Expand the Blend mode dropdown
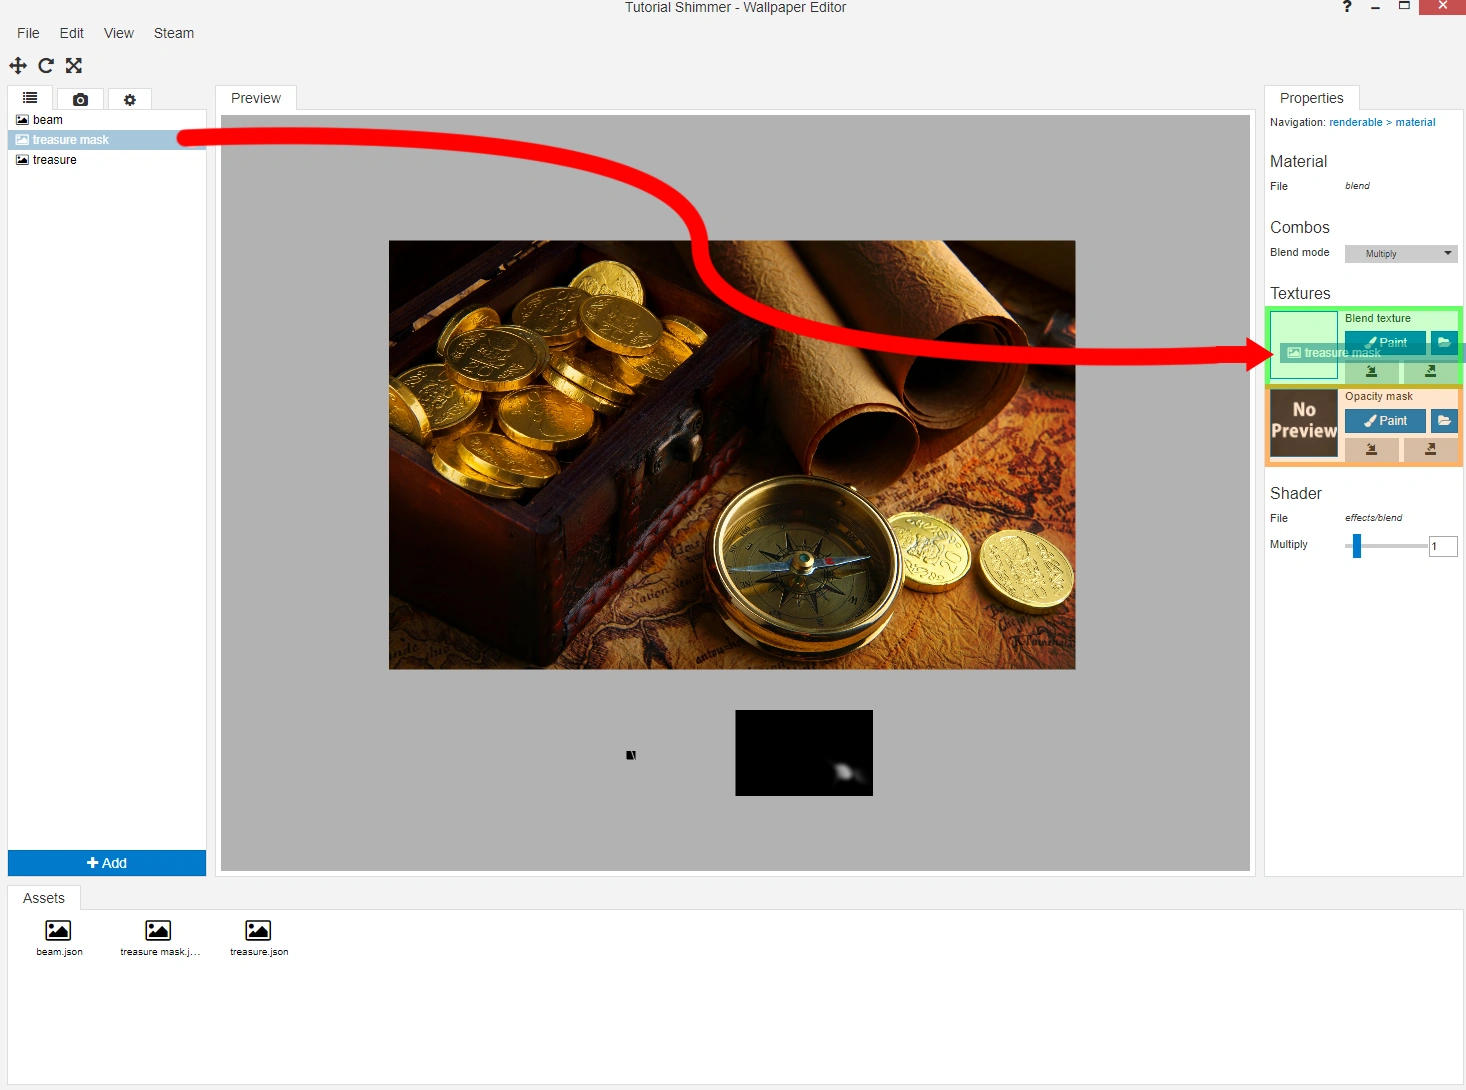 [1401, 254]
